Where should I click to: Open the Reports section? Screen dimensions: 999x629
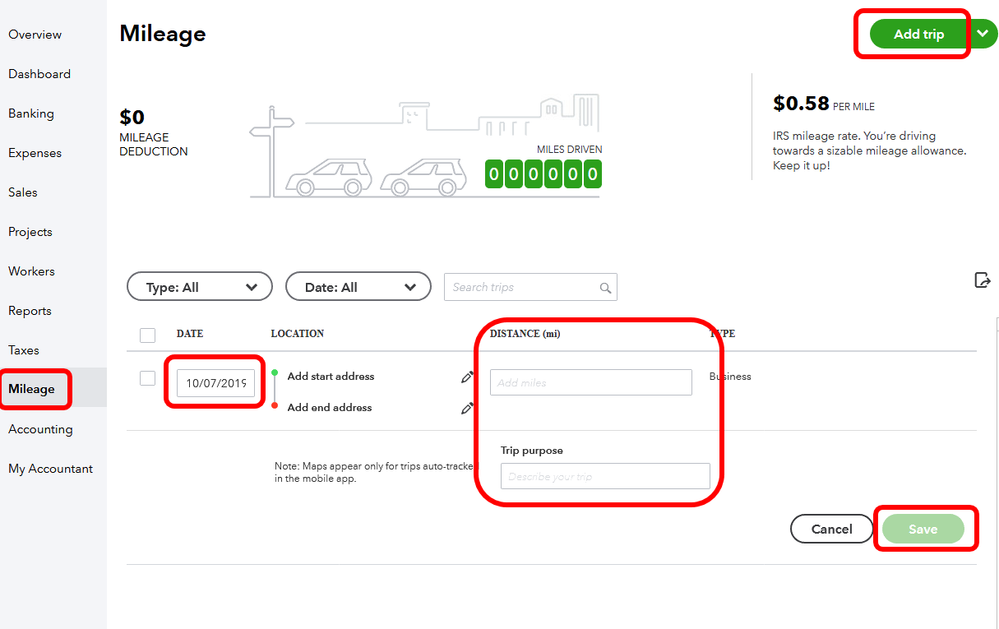click(30, 311)
